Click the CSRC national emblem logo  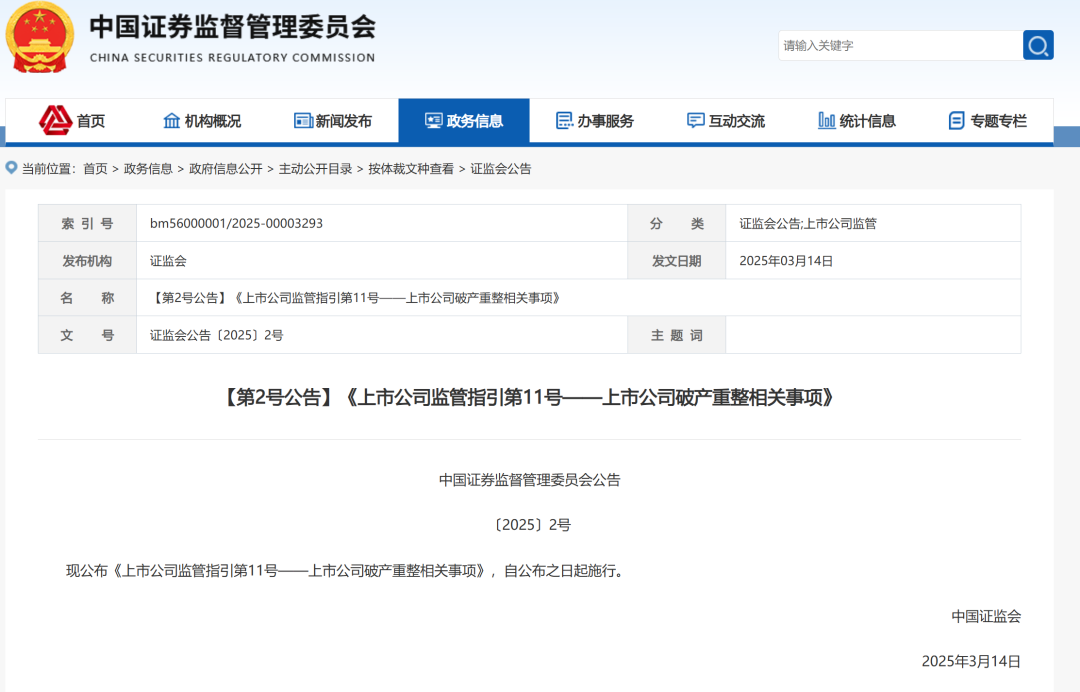click(40, 37)
